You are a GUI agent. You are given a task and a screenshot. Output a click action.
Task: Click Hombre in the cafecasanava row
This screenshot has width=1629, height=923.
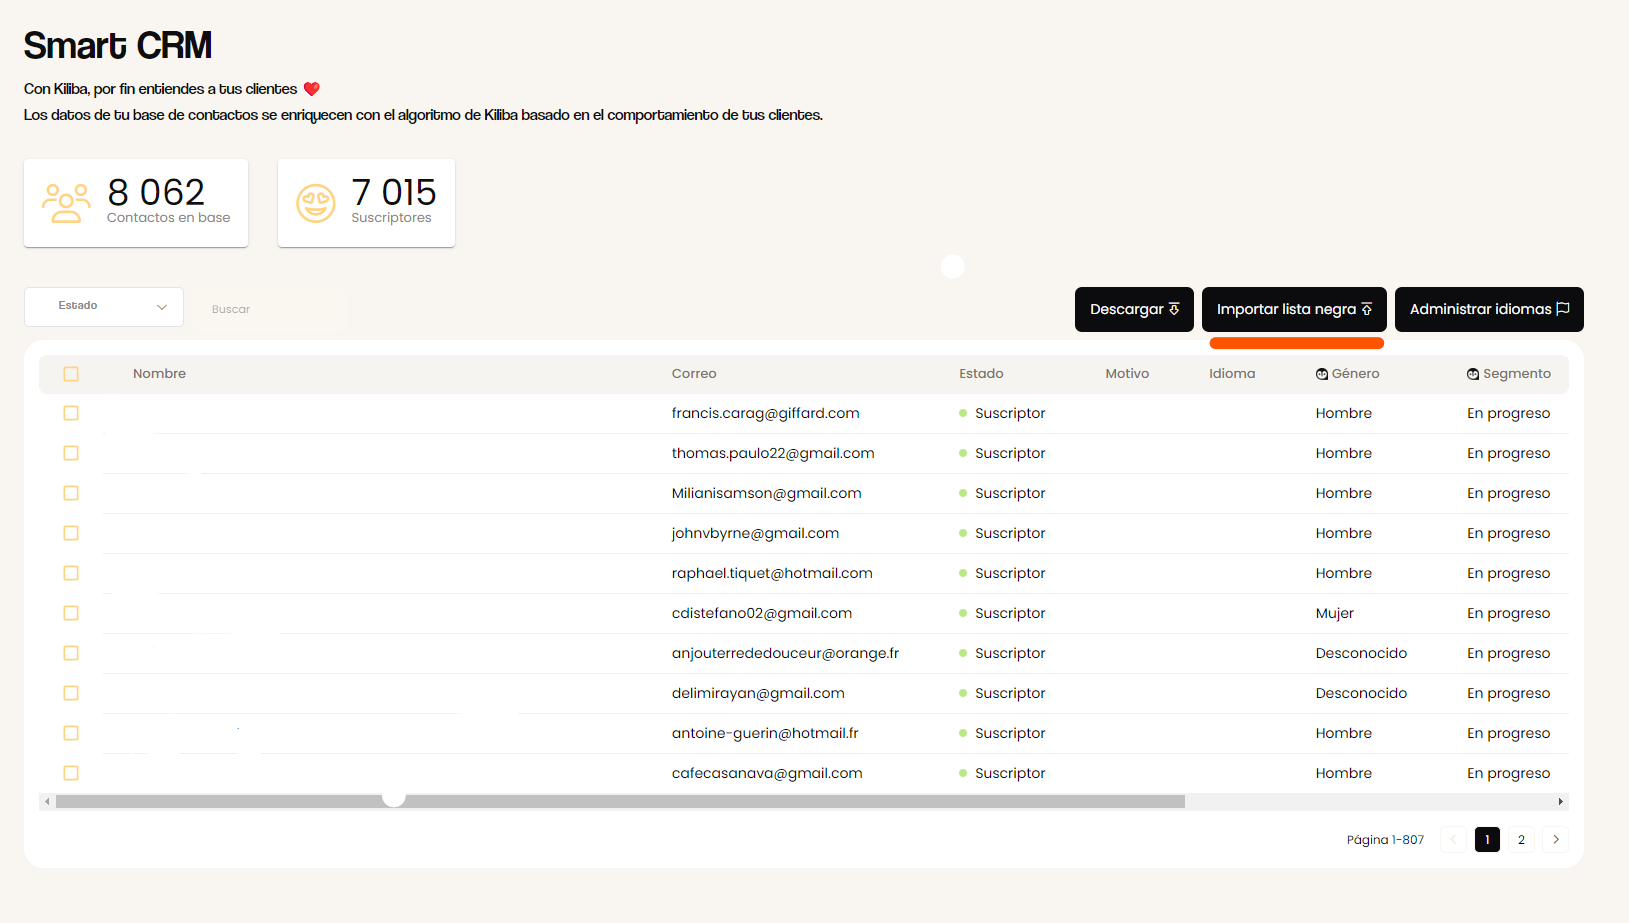(x=1344, y=773)
